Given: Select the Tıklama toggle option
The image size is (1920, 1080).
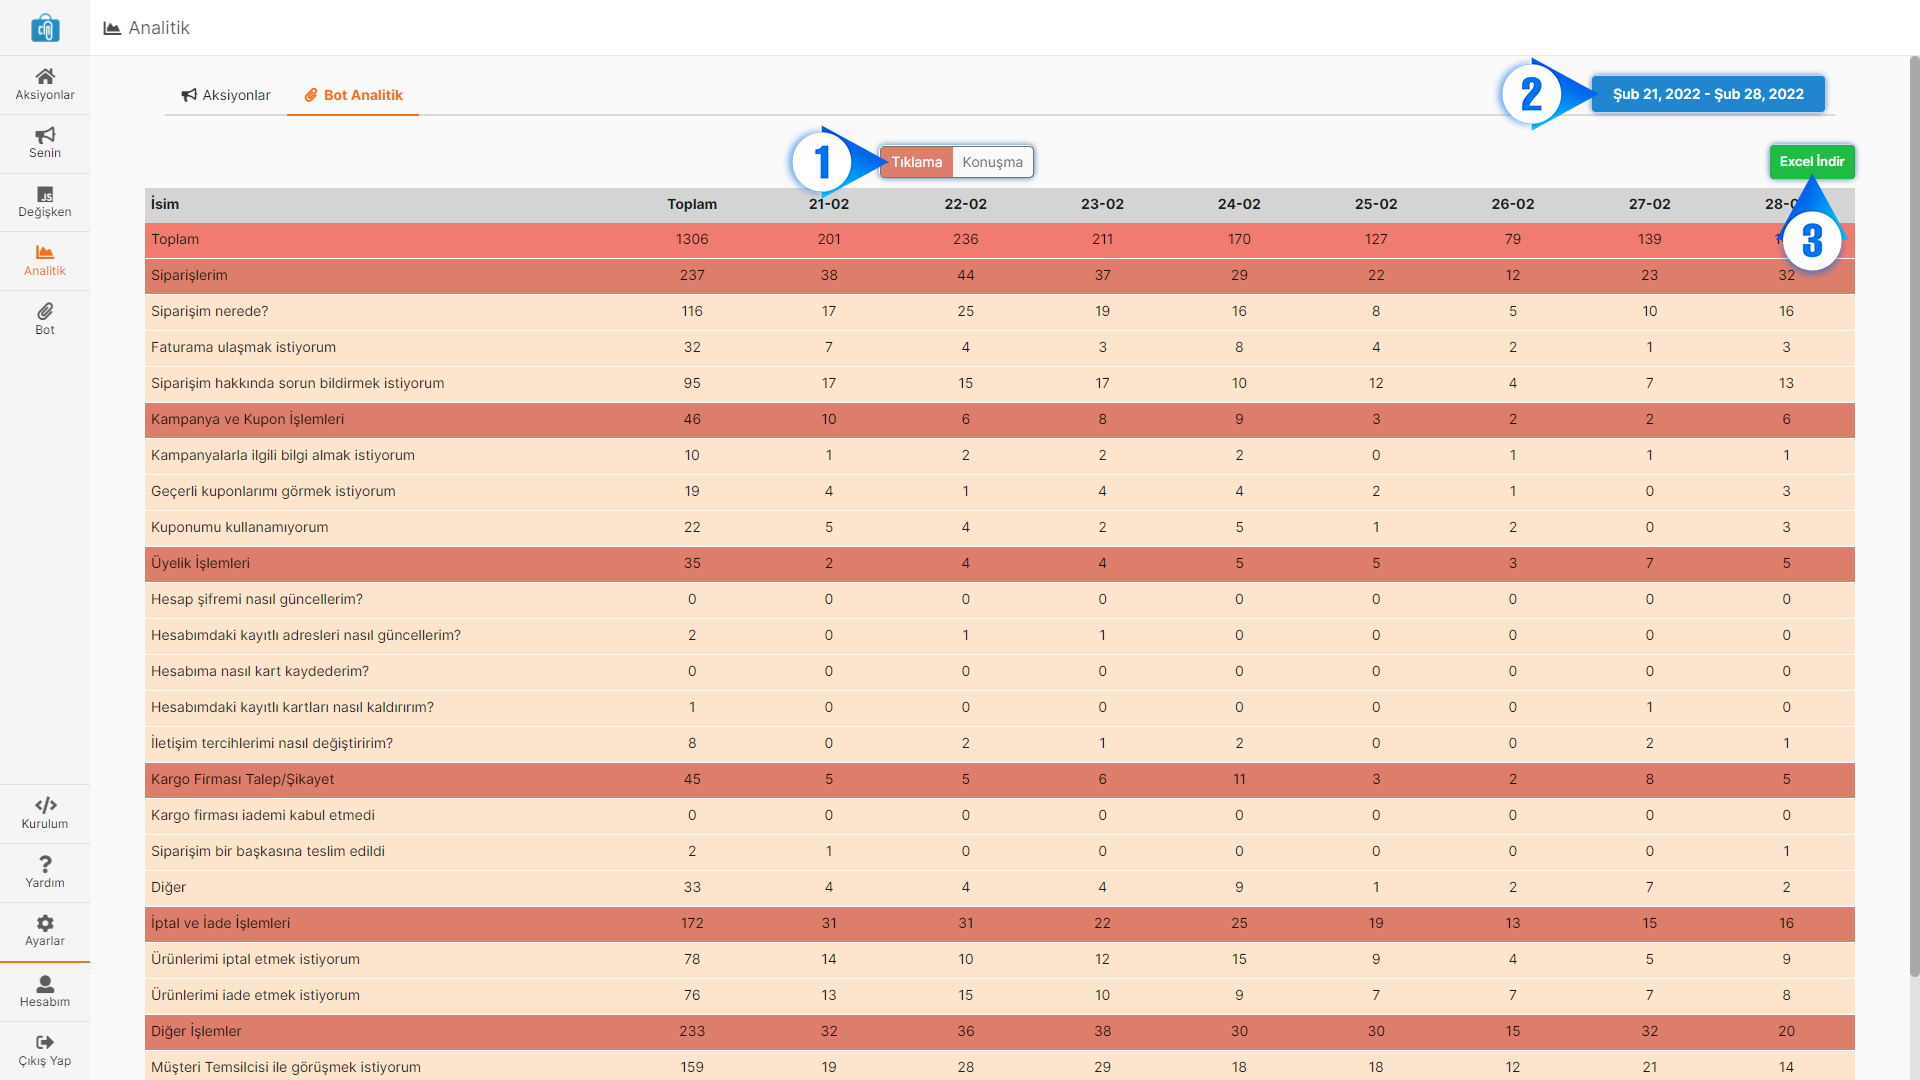Looking at the screenshot, I should 916,162.
